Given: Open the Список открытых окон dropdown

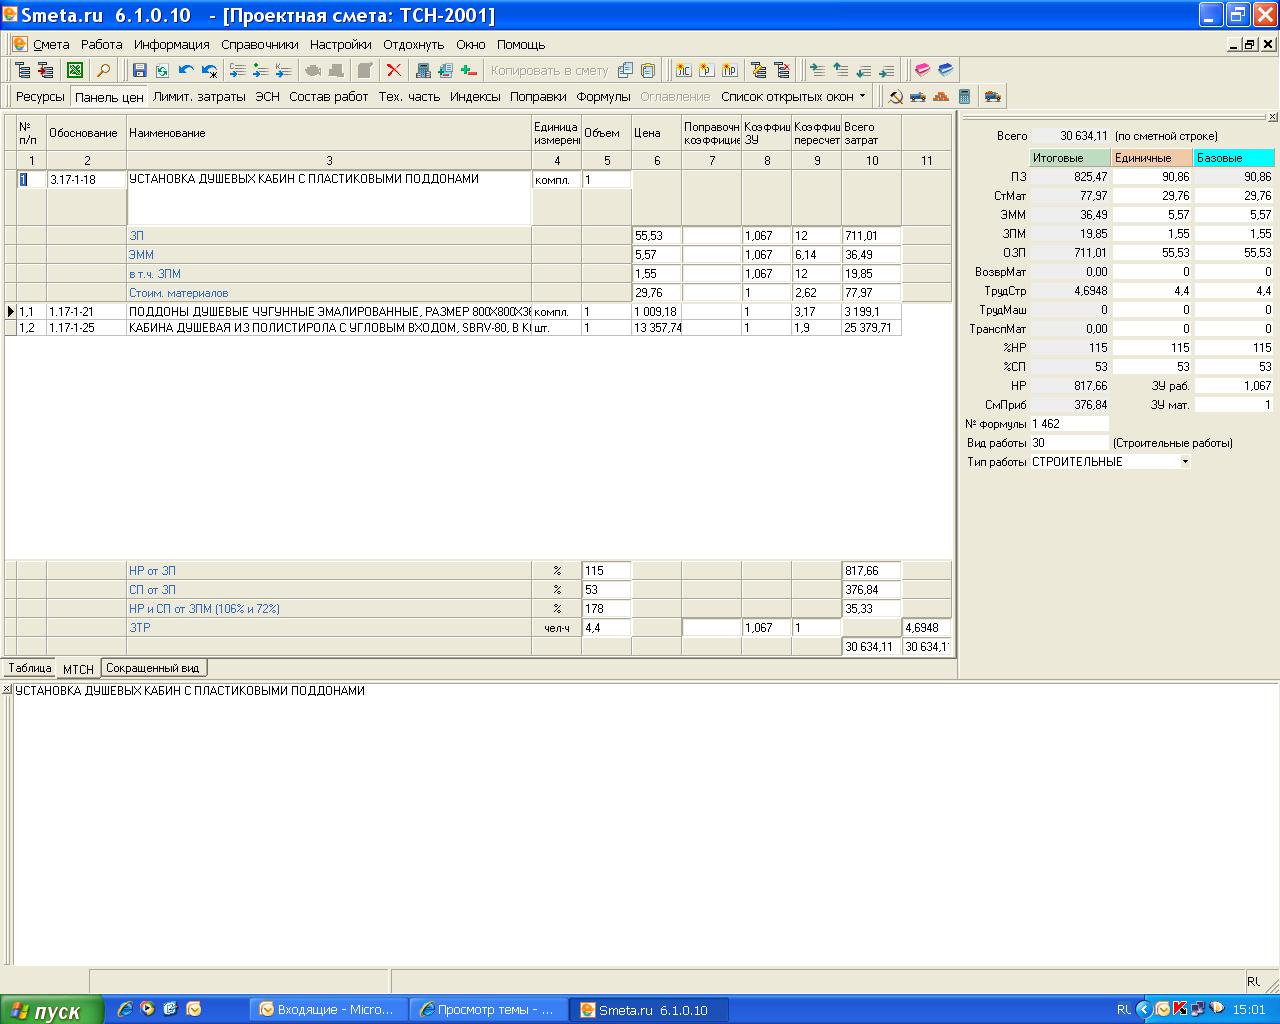Looking at the screenshot, I should (x=793, y=97).
